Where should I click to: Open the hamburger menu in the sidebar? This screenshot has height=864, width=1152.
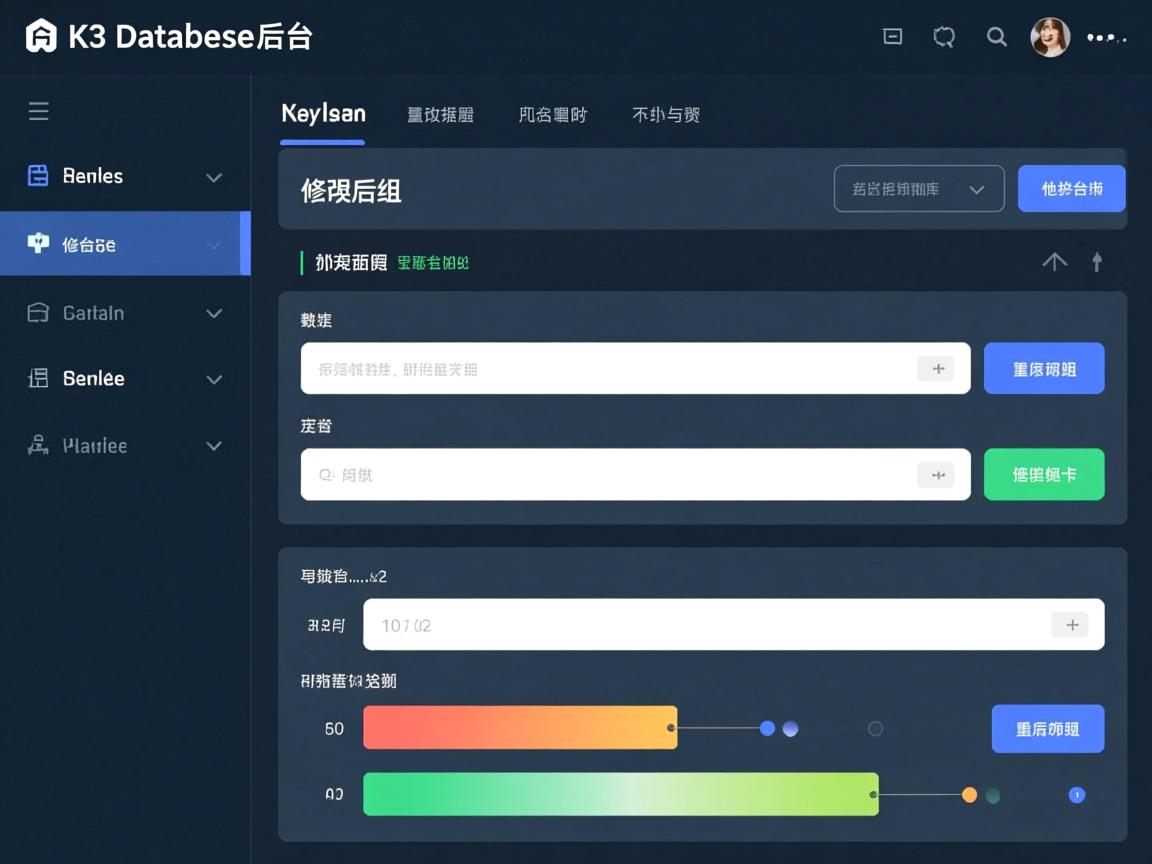[38, 111]
